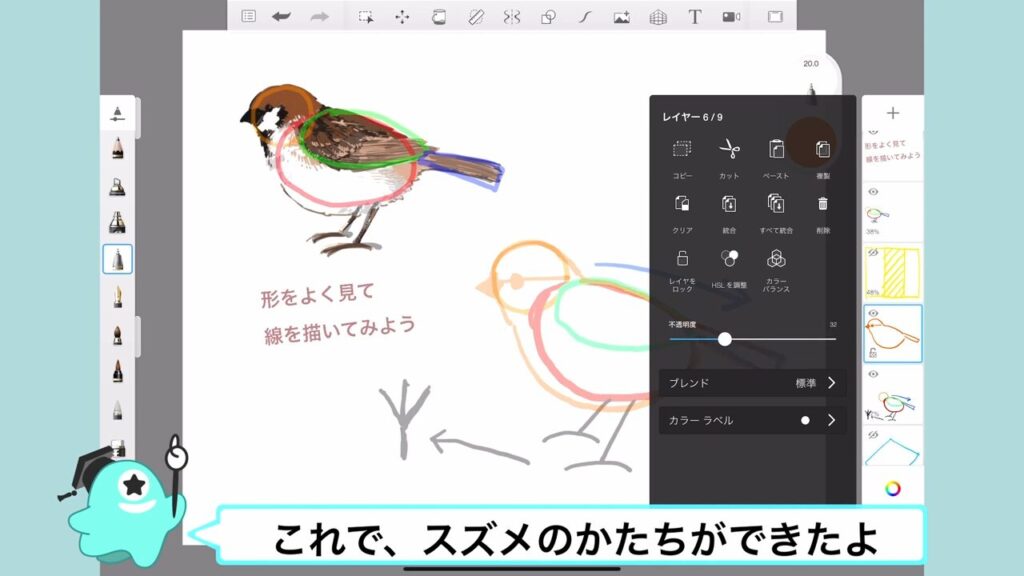
Task: Select the Transform move tool
Action: click(x=402, y=16)
